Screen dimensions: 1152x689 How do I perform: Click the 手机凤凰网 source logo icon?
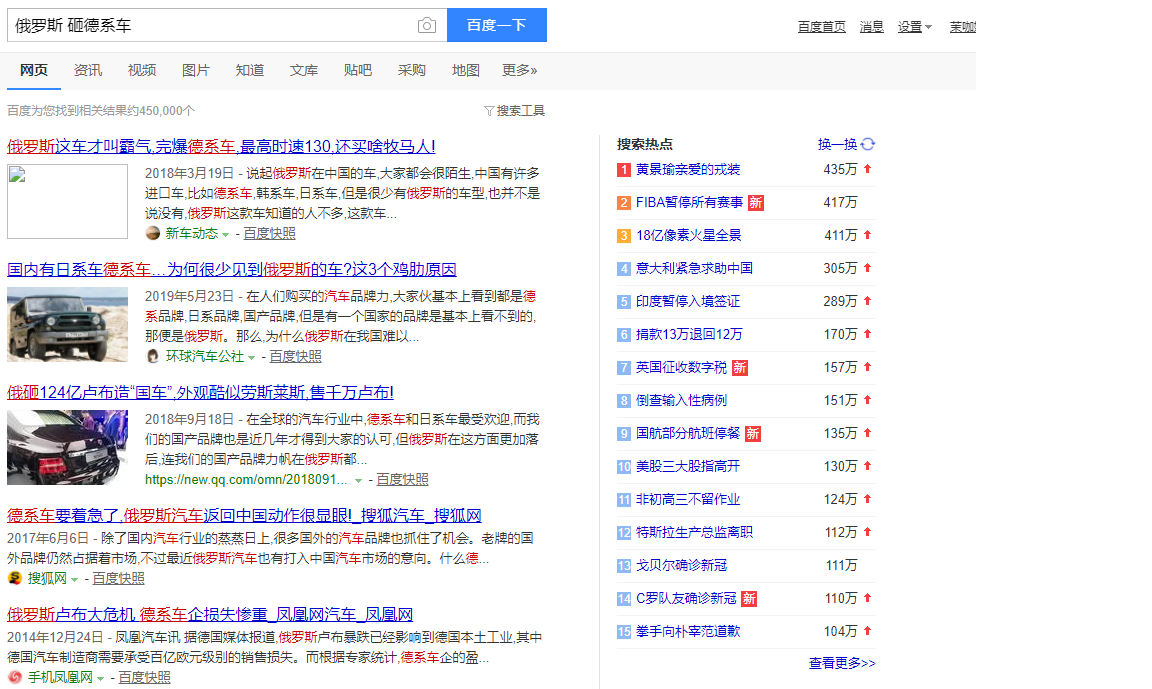click(15, 677)
